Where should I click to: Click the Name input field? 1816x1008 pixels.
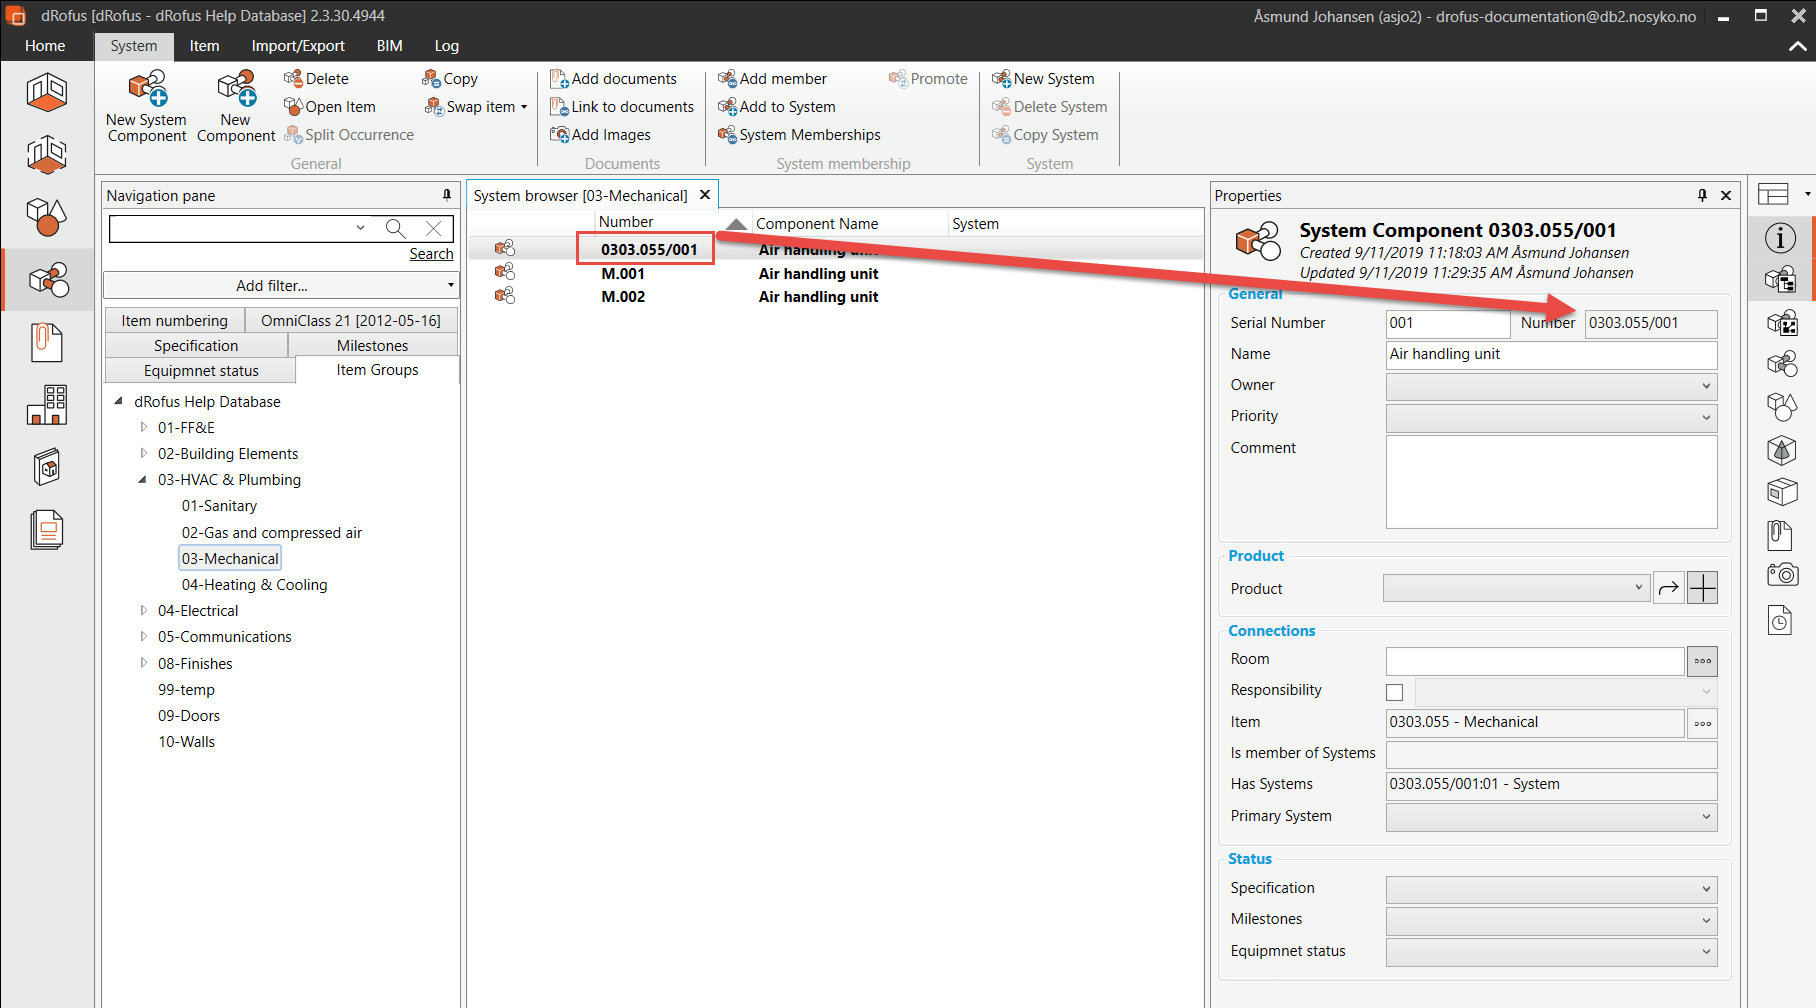(1551, 354)
